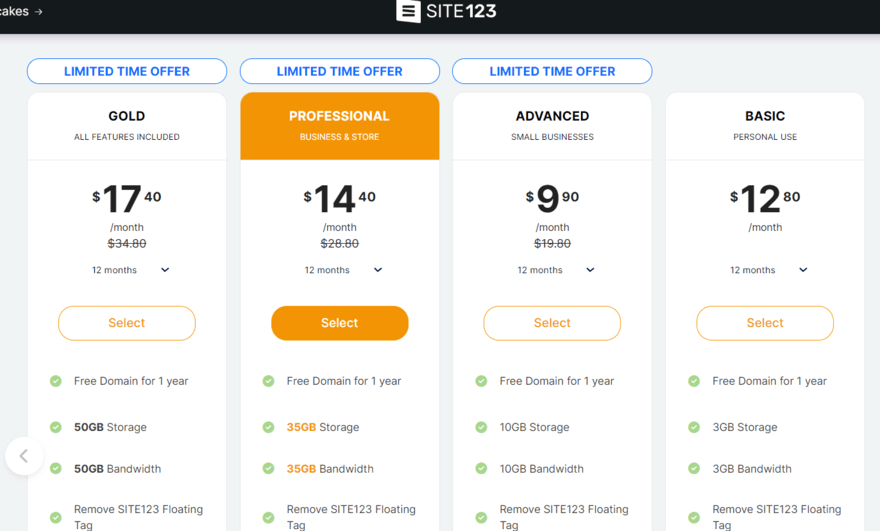Select the Professional plan

[x=340, y=323]
